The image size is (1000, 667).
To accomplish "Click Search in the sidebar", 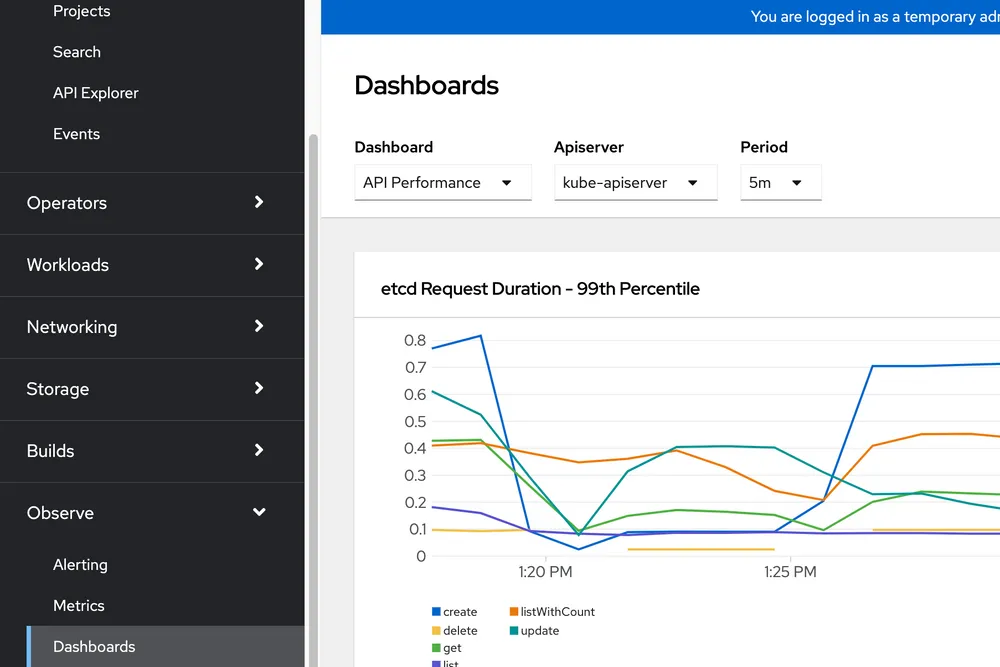I will pos(76,51).
